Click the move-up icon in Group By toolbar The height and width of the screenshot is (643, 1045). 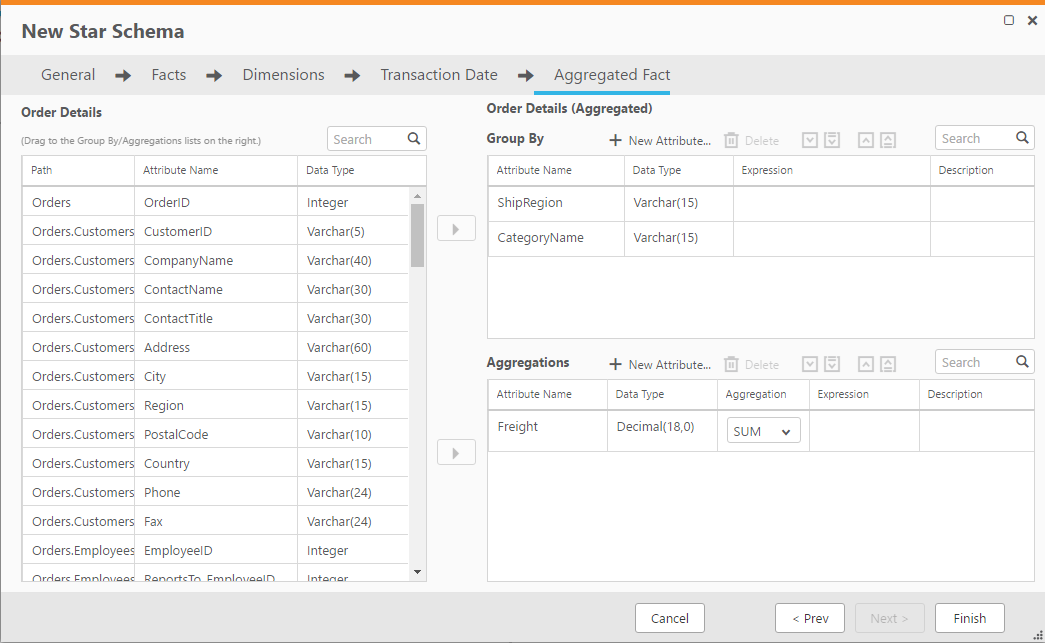[x=866, y=140]
